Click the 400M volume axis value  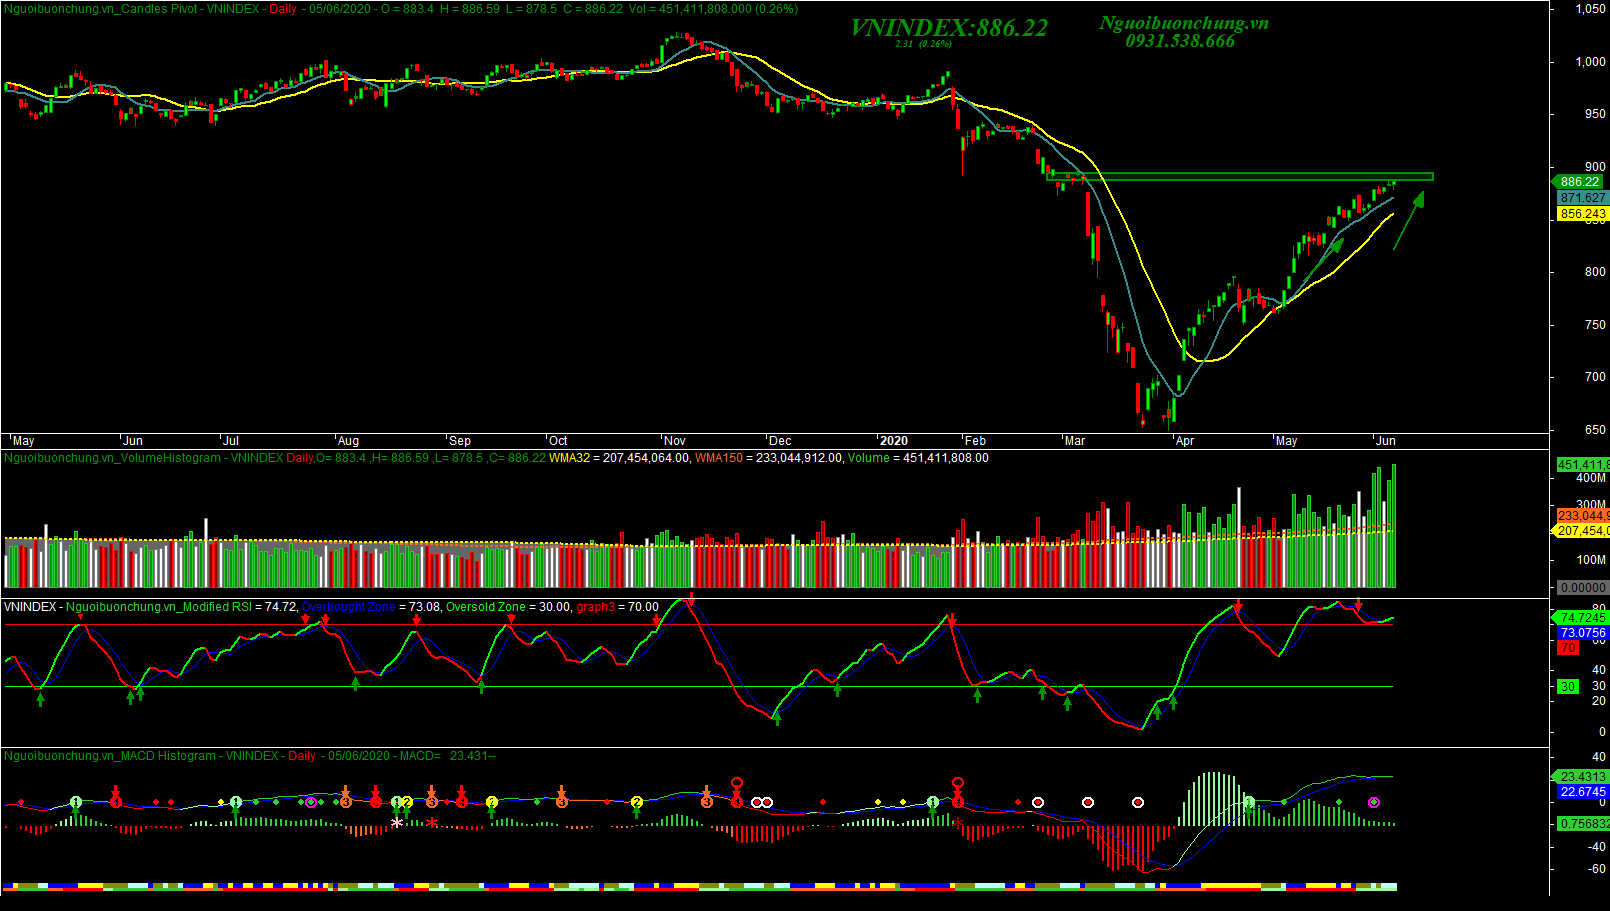pos(1591,478)
